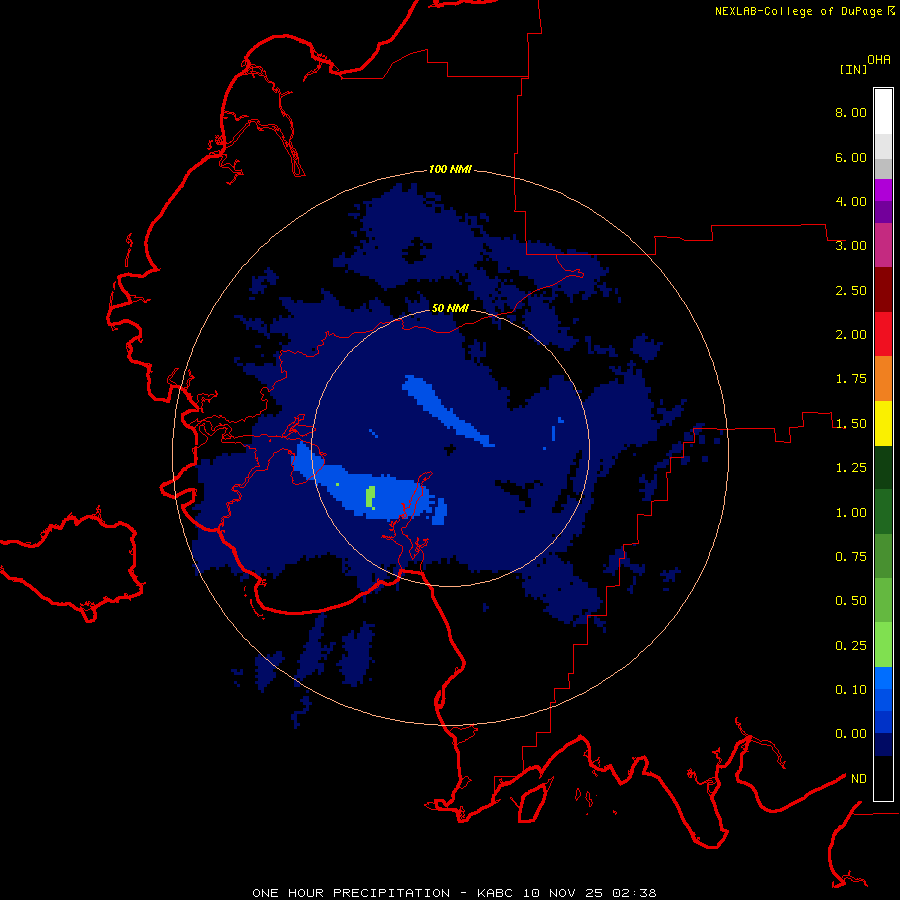This screenshot has height=900, width=900.
Task: Click the 2.50 legend value
Action: [x=851, y=290]
